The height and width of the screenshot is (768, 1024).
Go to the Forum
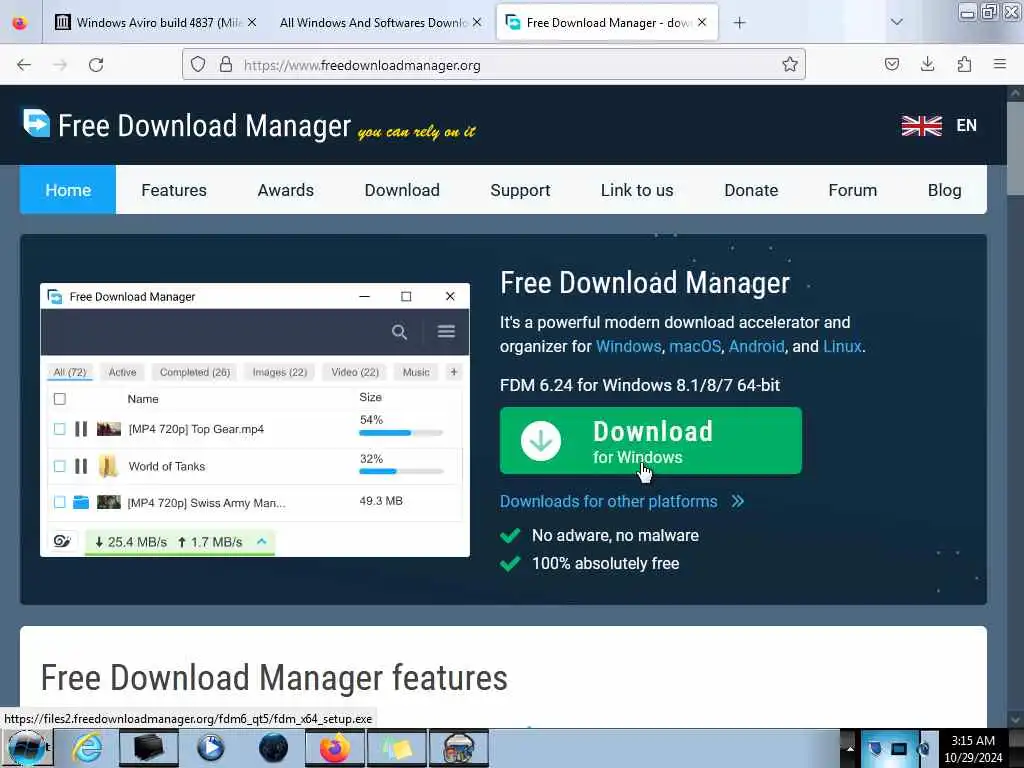click(x=852, y=190)
